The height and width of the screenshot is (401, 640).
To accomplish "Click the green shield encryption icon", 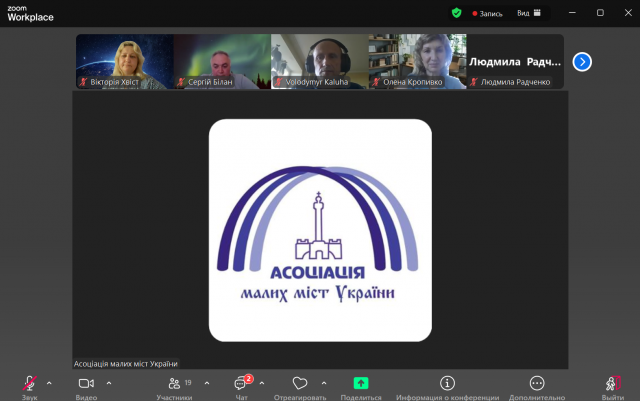I will tap(456, 13).
